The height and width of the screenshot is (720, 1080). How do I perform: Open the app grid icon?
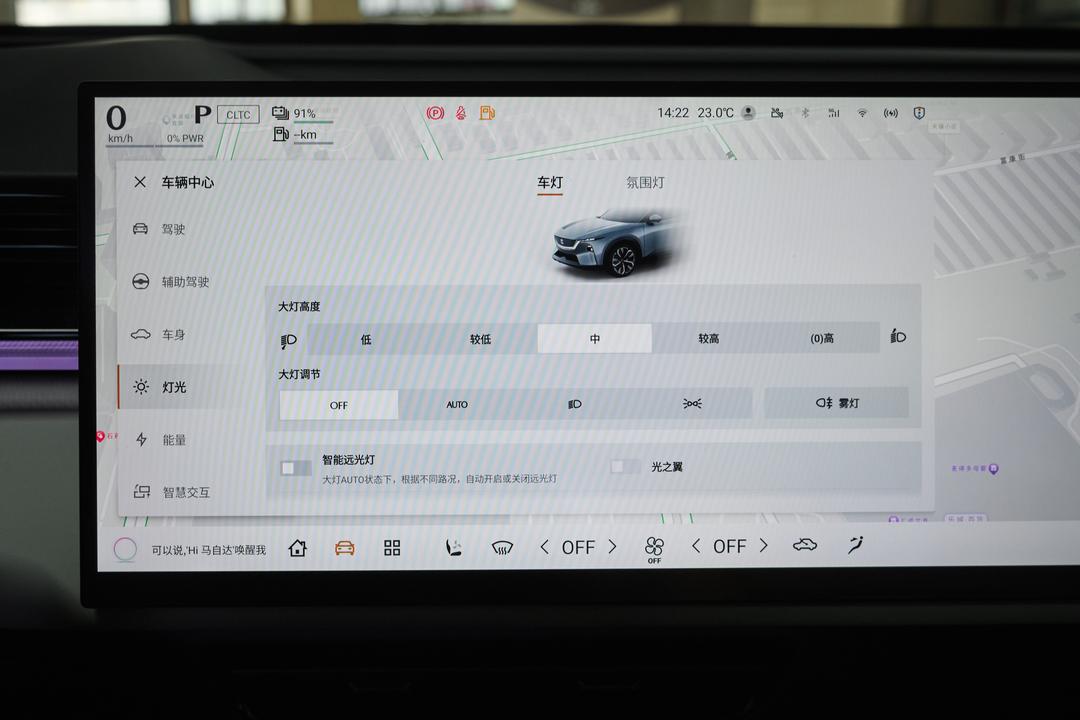coord(392,548)
